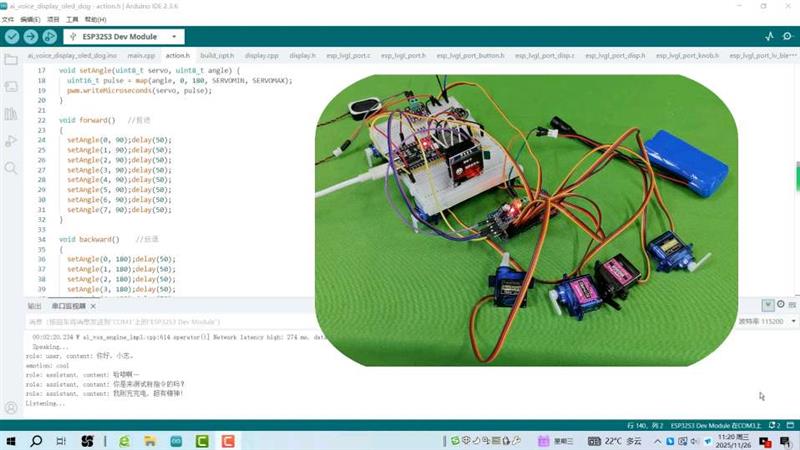
Task: Open the esp_lvgl_port.h tab
Action: pos(403,55)
